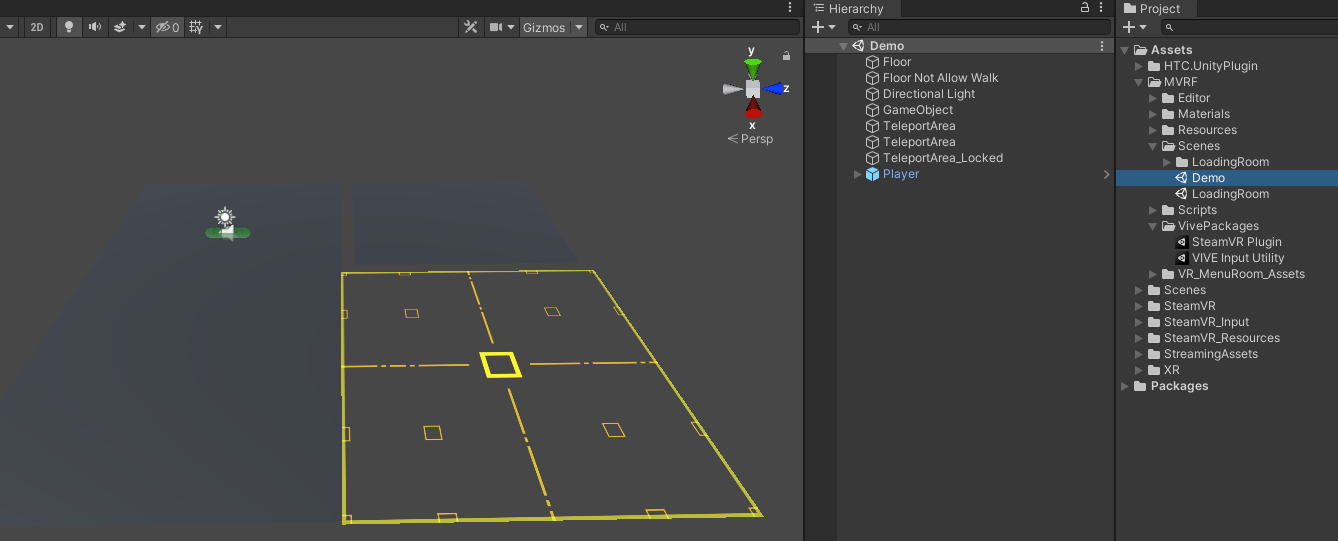Screen dimensions: 1338x541
Task: Select Directional Light sun gizmo in scene
Action: click(x=225, y=217)
